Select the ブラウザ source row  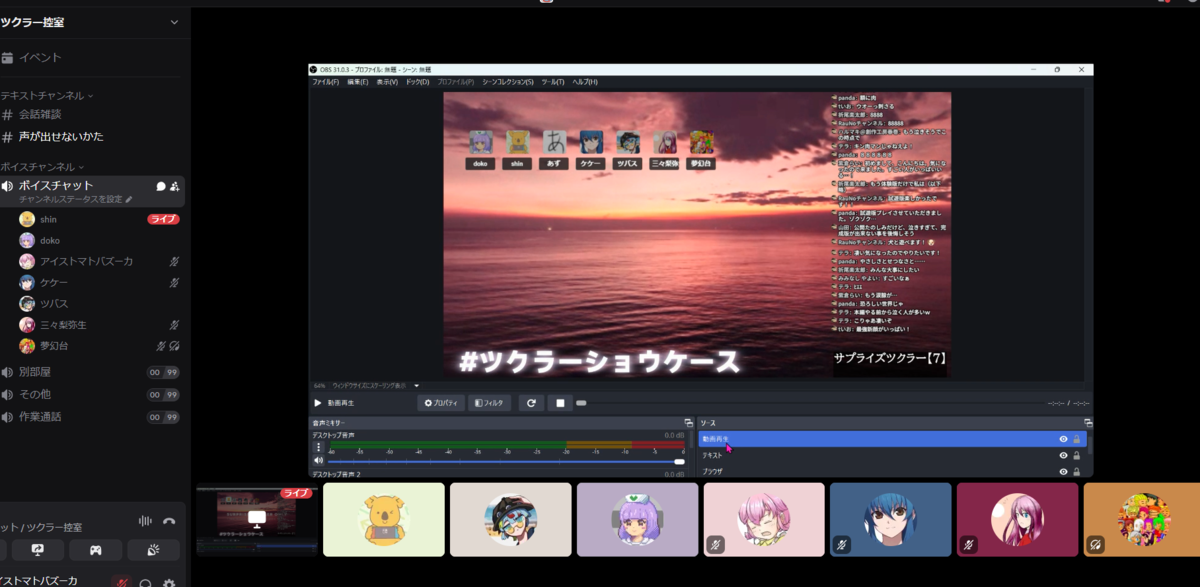point(892,471)
